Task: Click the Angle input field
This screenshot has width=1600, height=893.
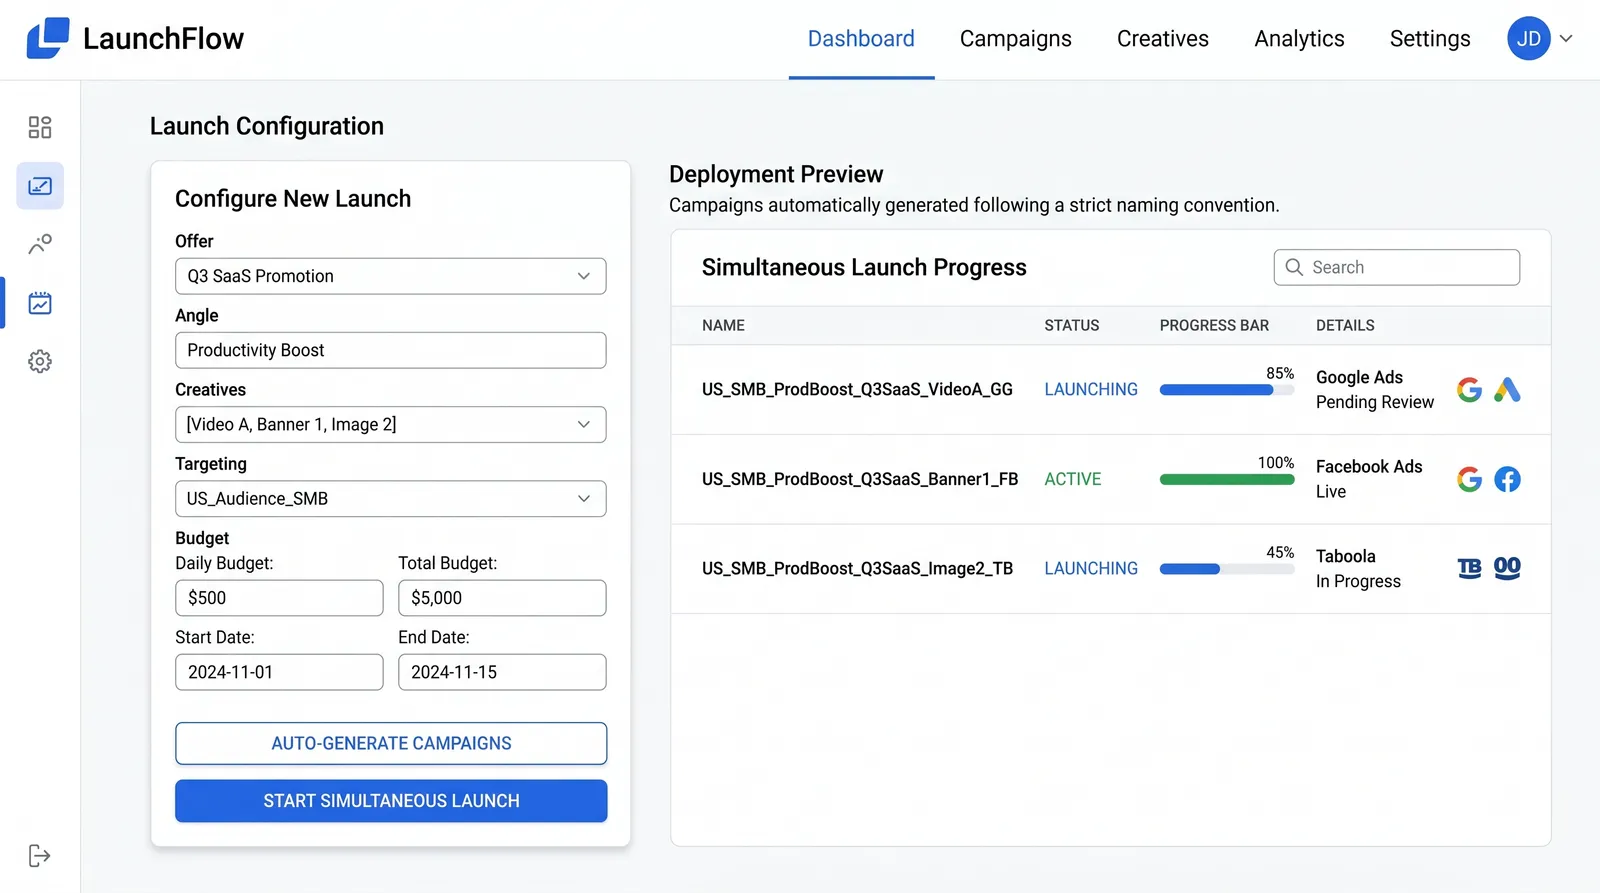Action: pos(391,350)
